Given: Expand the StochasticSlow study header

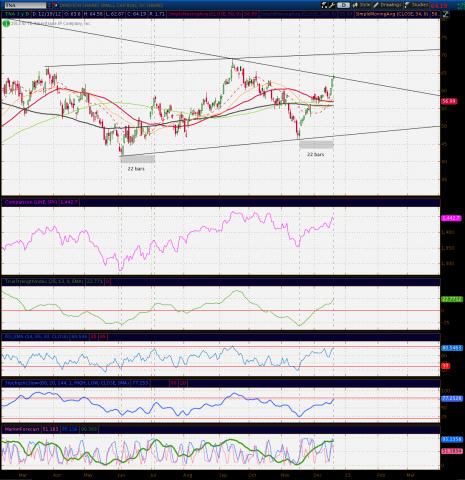Looking at the screenshot, I should click(x=67, y=383).
